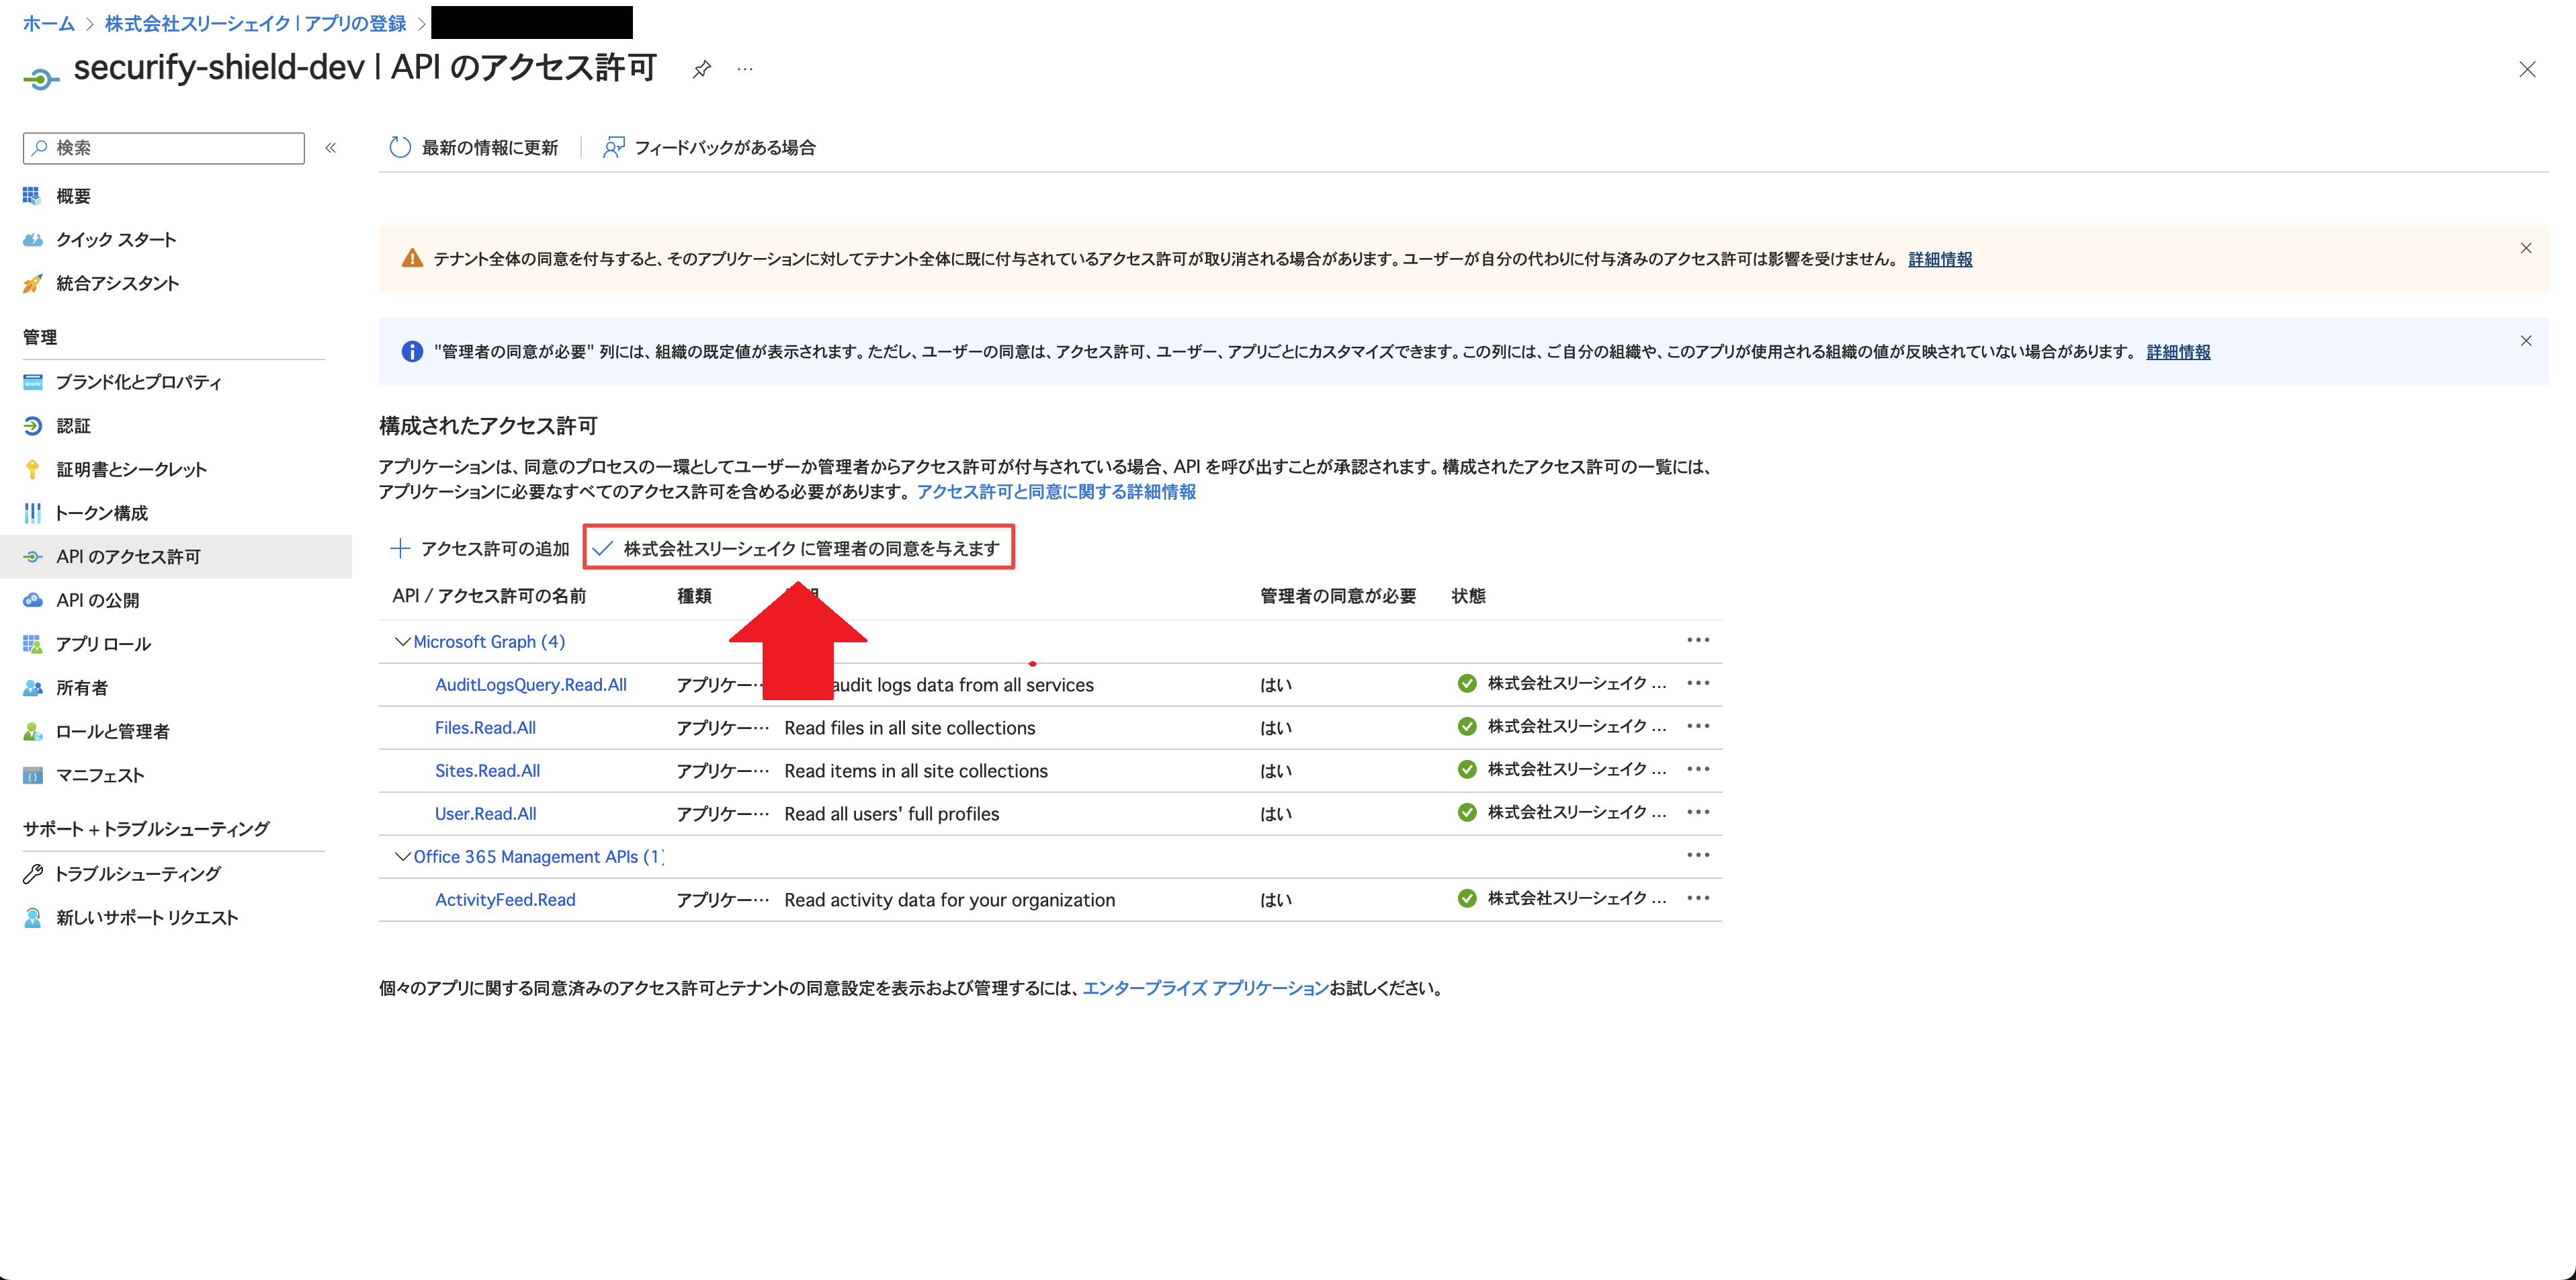Viewport: 2576px width, 1280px height.
Task: Go to 株式会社スリーシェイク | アプリの登録 breadcrumb
Action: 256,23
